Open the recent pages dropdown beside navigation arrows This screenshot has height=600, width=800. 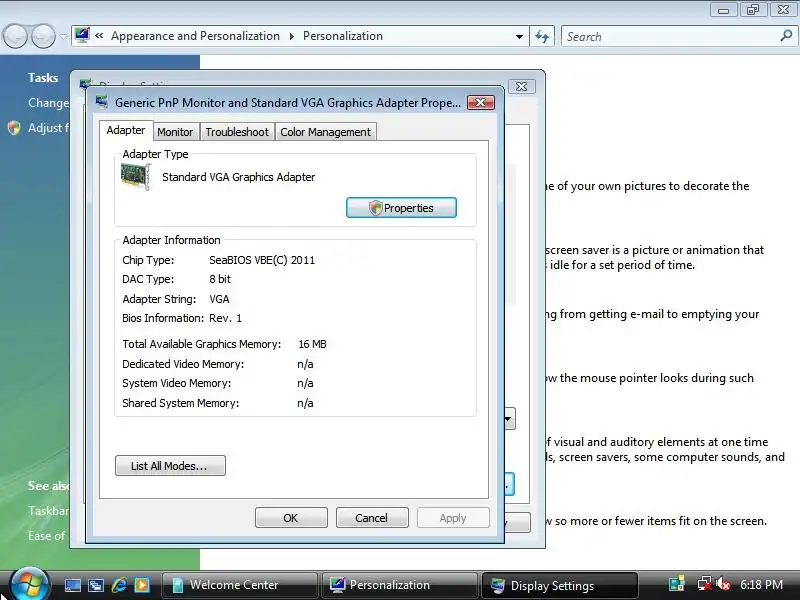coord(63,36)
